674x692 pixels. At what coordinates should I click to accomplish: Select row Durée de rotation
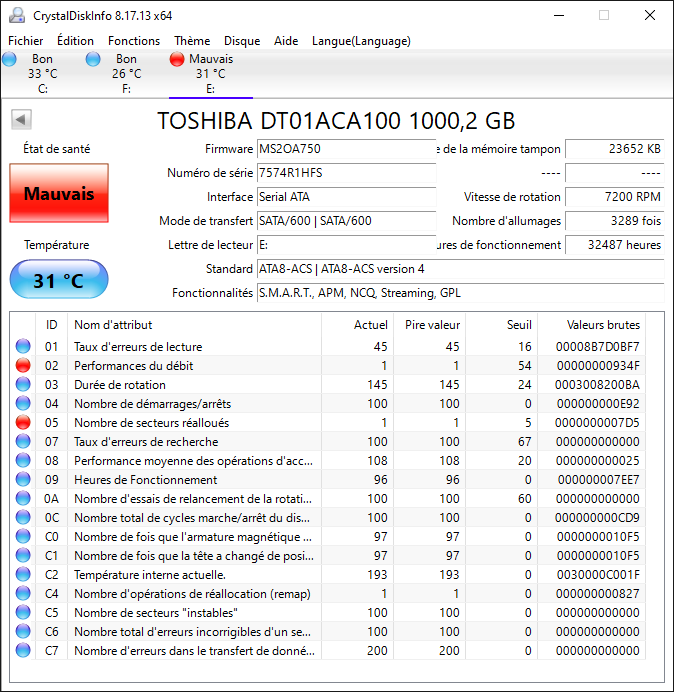pos(328,384)
